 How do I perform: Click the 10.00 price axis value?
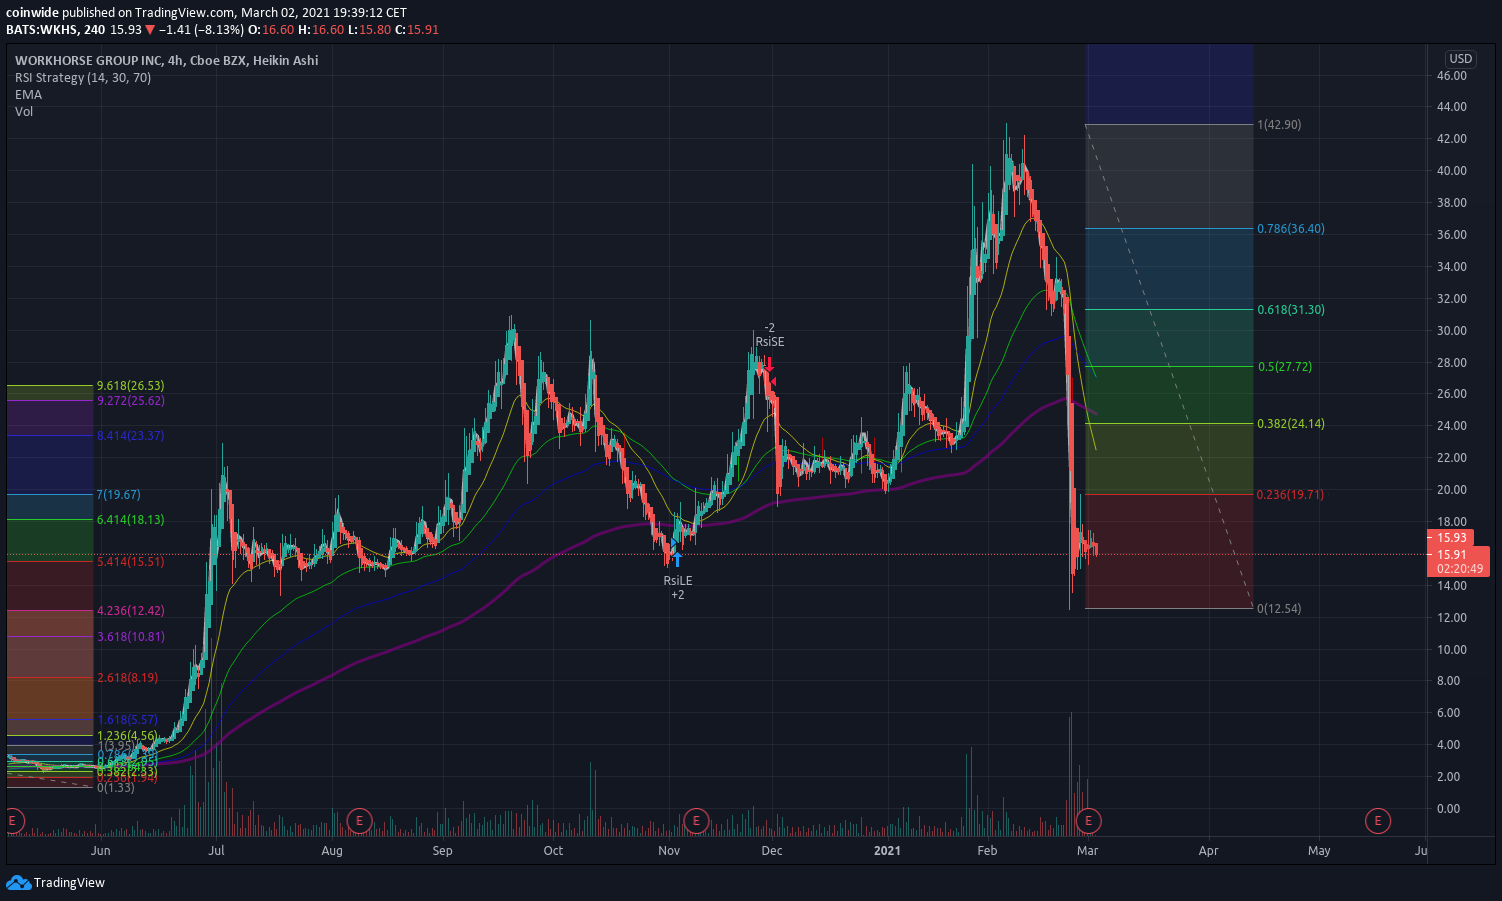[1452, 650]
